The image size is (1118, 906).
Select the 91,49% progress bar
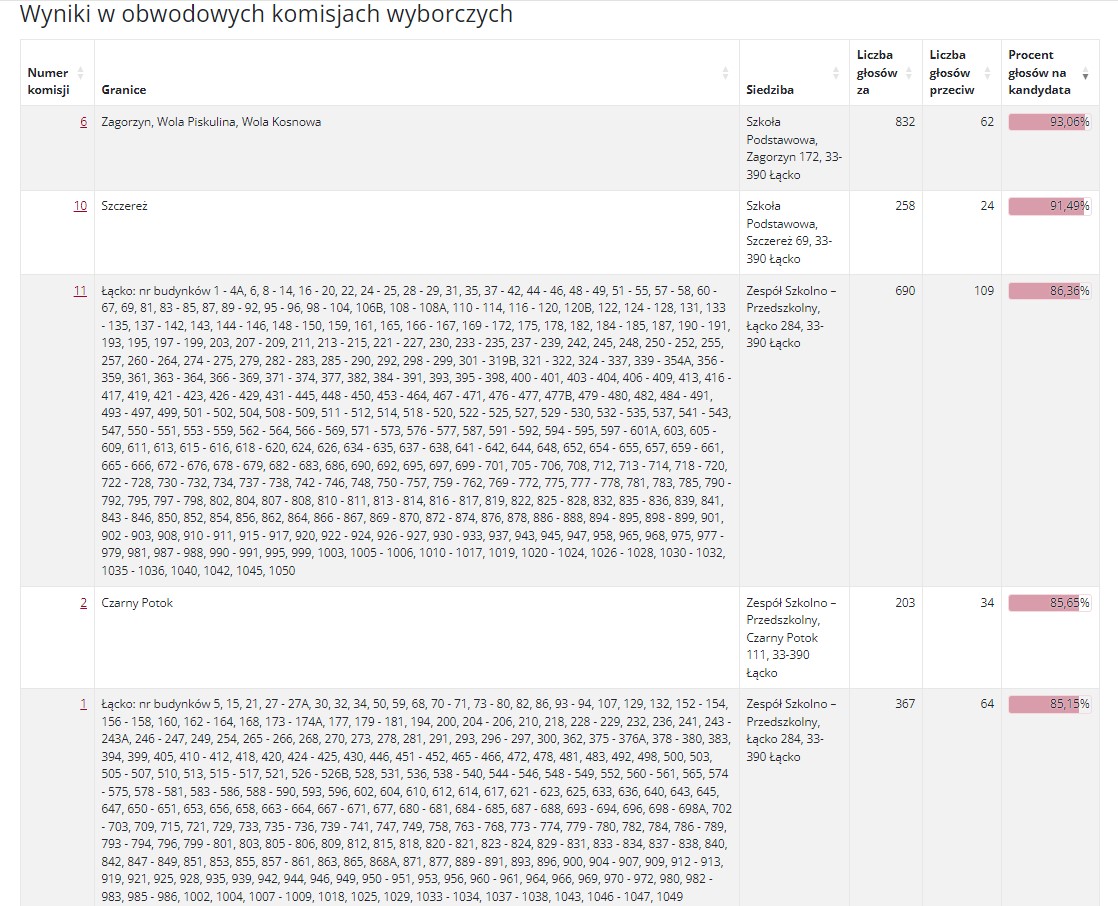1049,207
